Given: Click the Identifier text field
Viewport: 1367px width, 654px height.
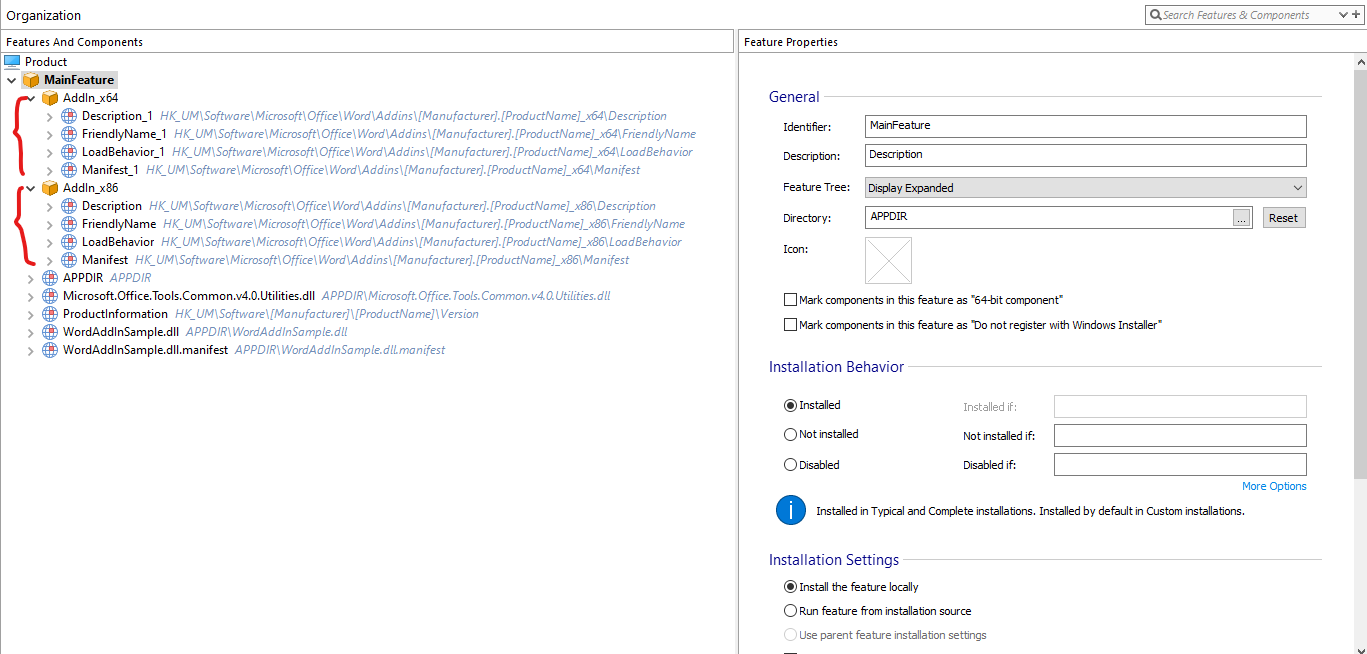Looking at the screenshot, I should point(1085,126).
